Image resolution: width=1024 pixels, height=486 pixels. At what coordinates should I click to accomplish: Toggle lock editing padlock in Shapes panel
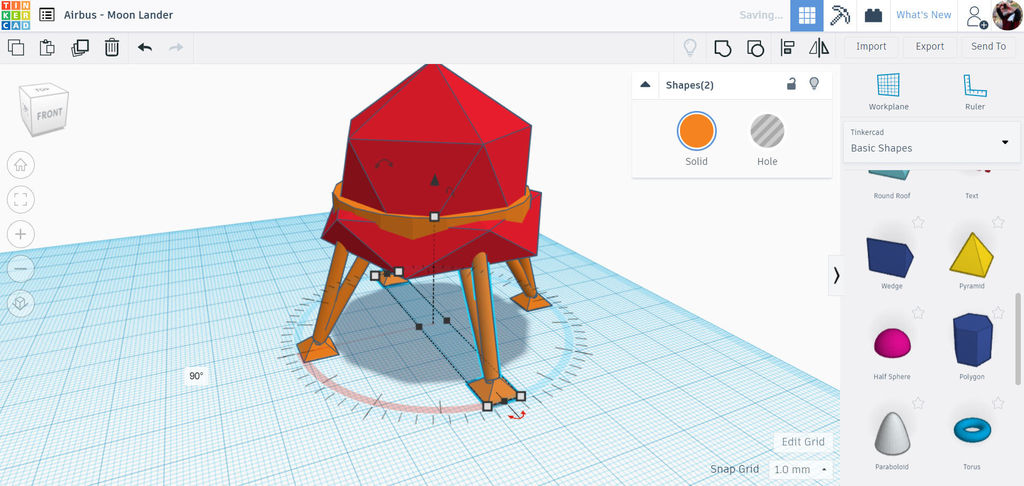click(x=791, y=84)
